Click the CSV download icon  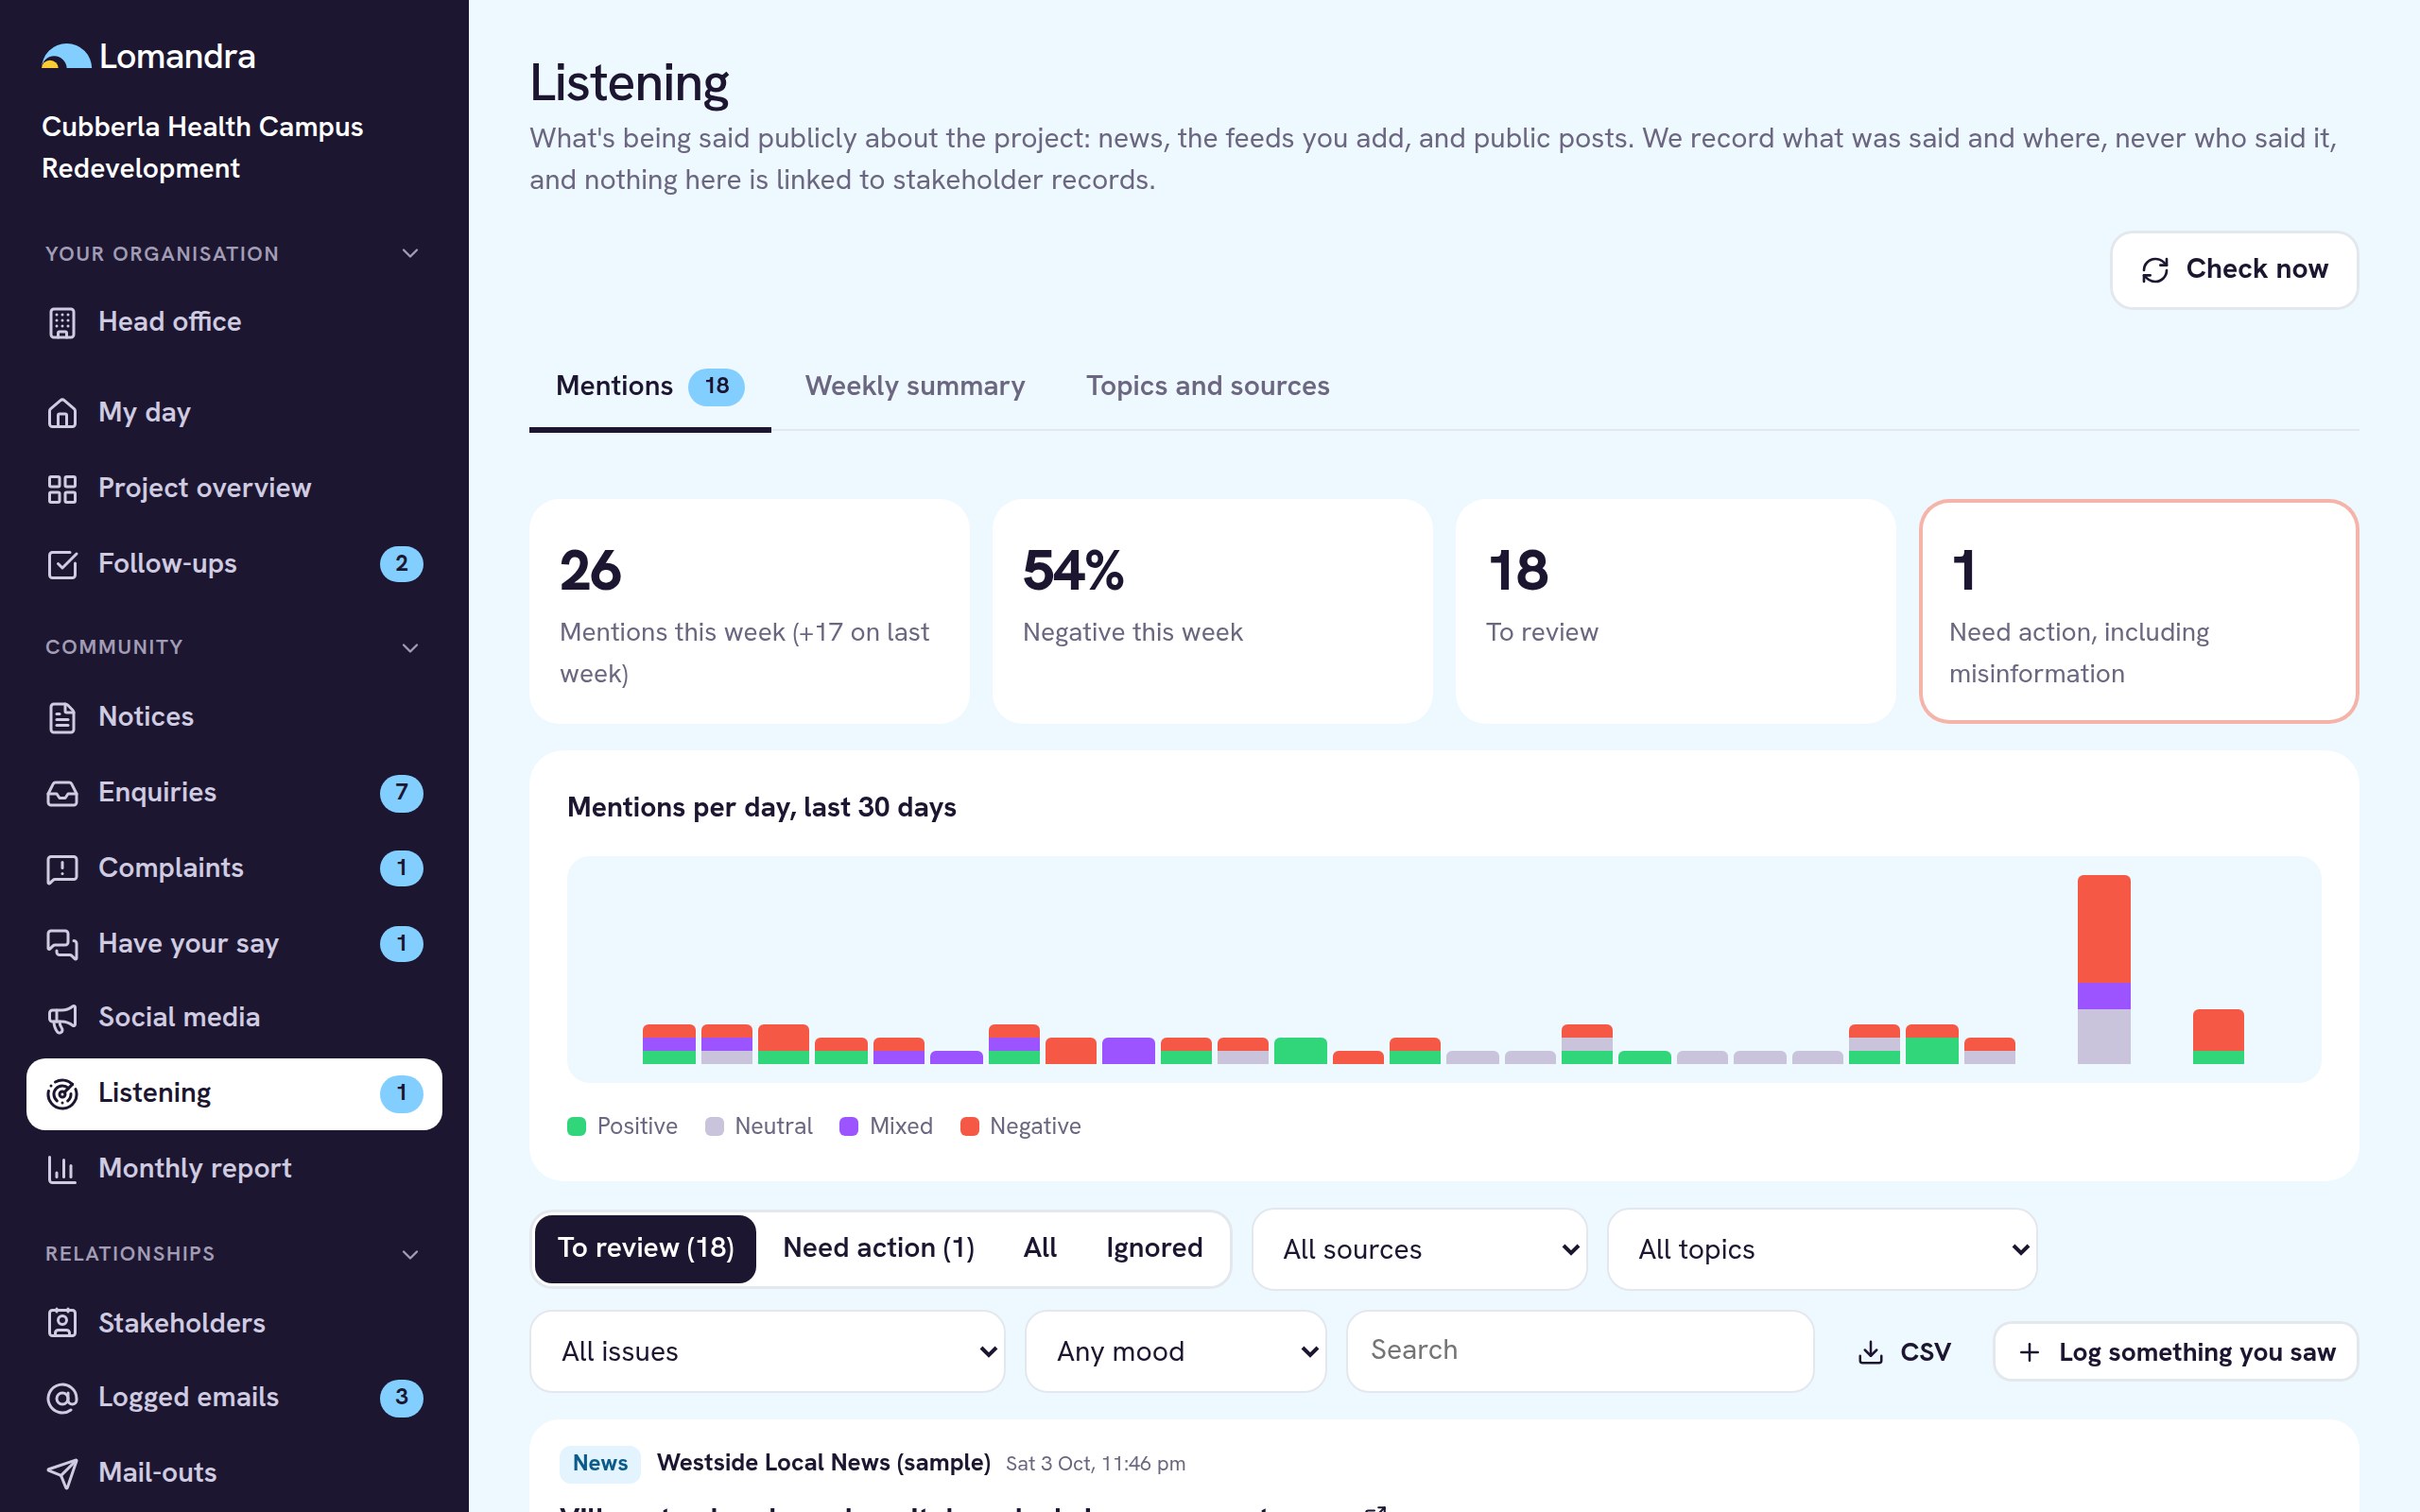pos(1870,1352)
